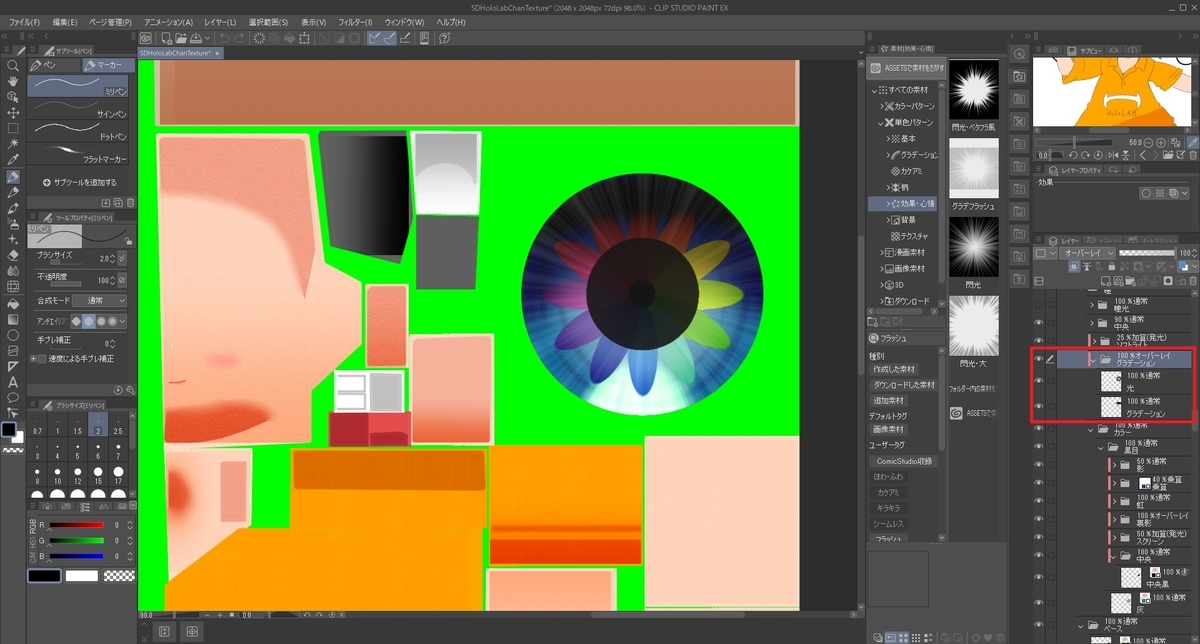
Task: Filter by ComicStudio収録 tag
Action: tap(904, 461)
